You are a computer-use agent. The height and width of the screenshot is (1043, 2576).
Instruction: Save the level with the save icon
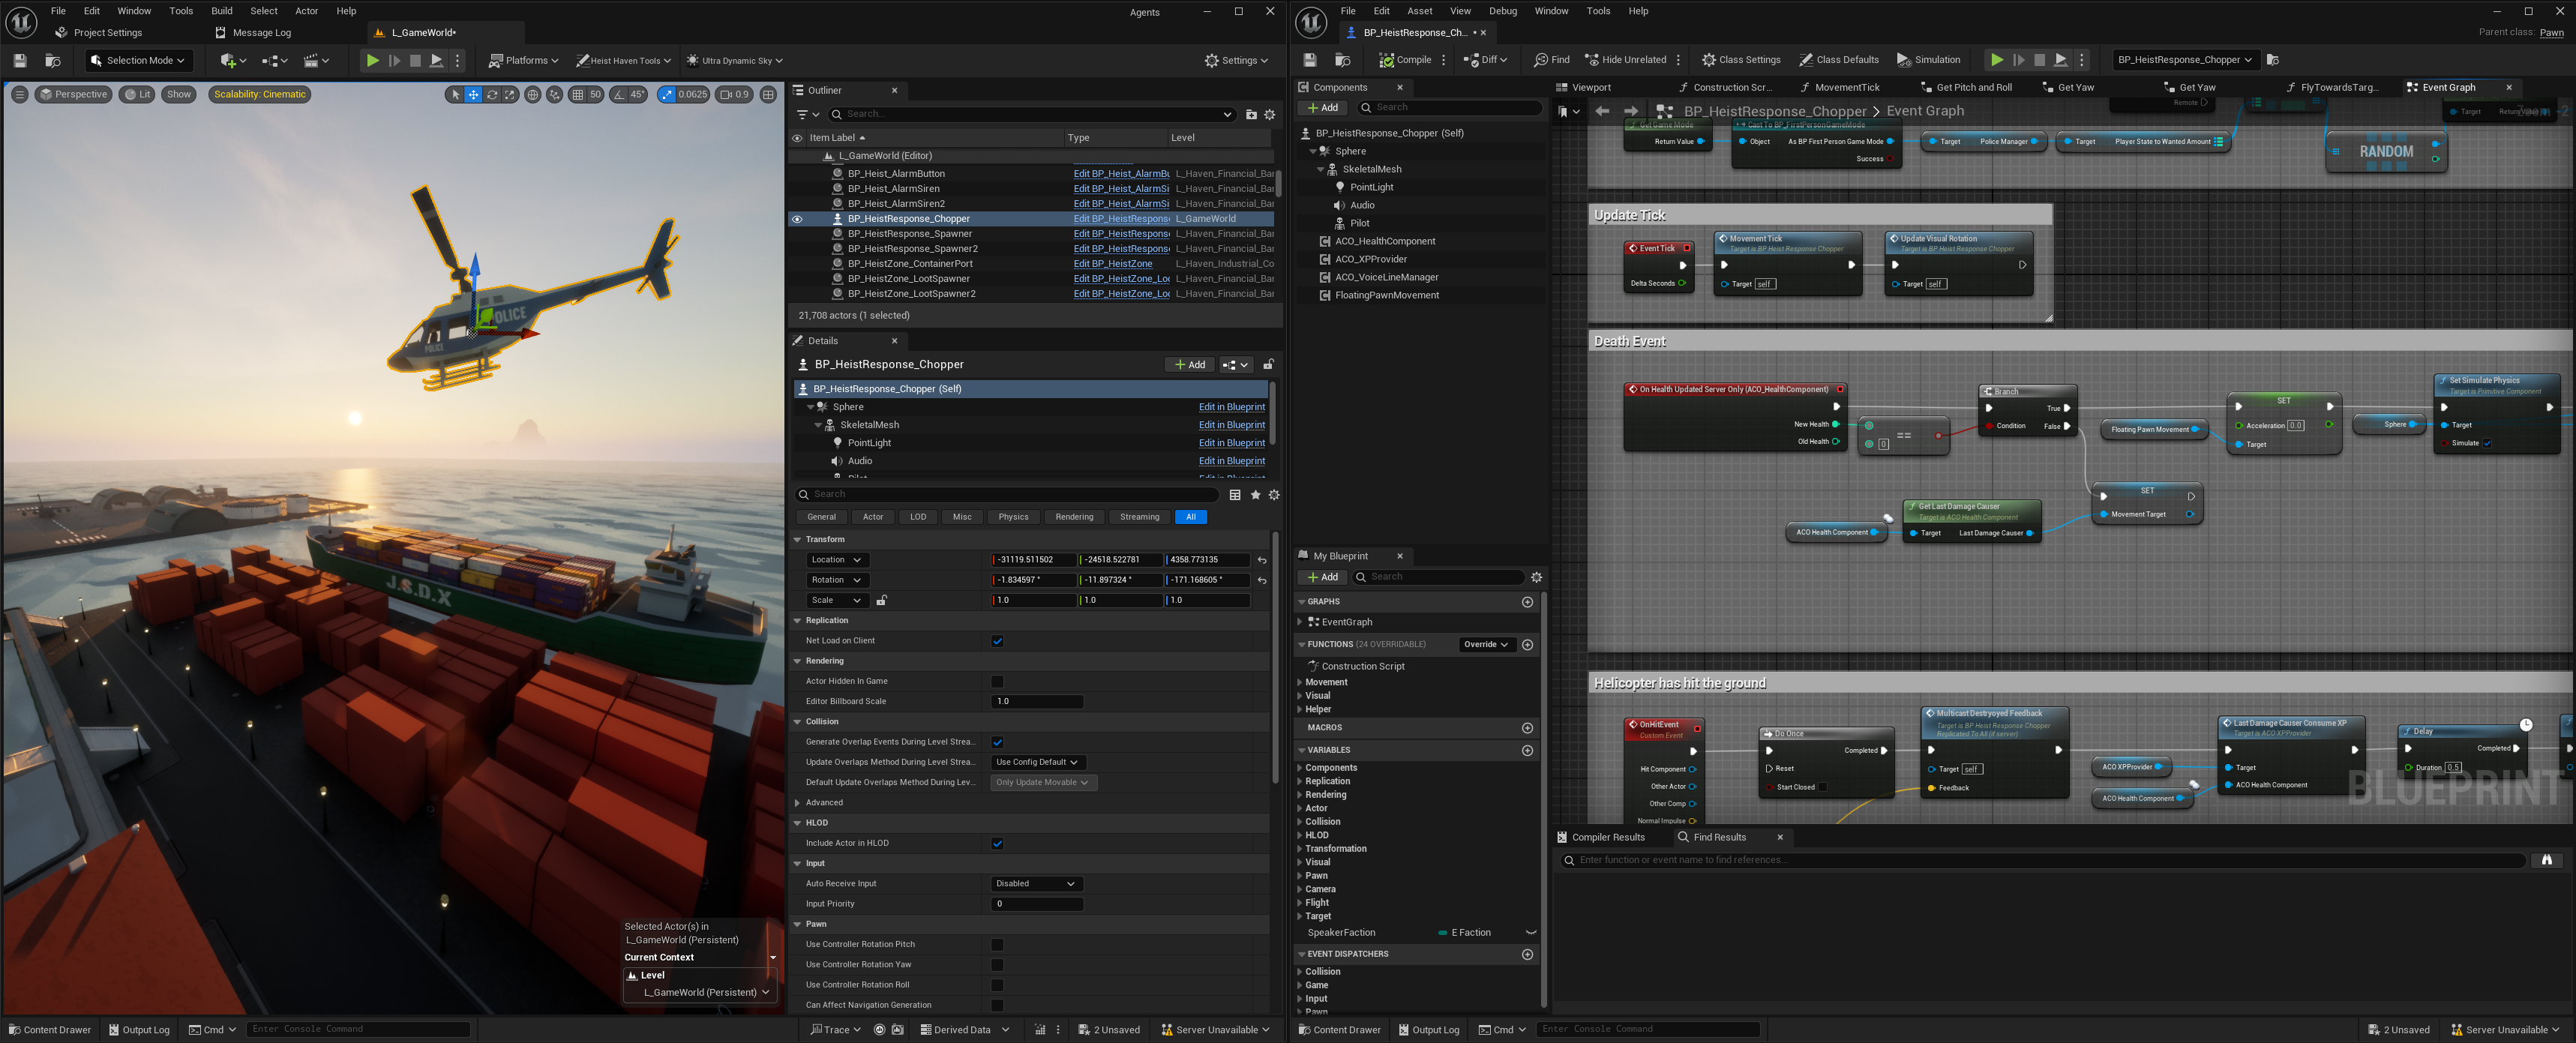20,61
